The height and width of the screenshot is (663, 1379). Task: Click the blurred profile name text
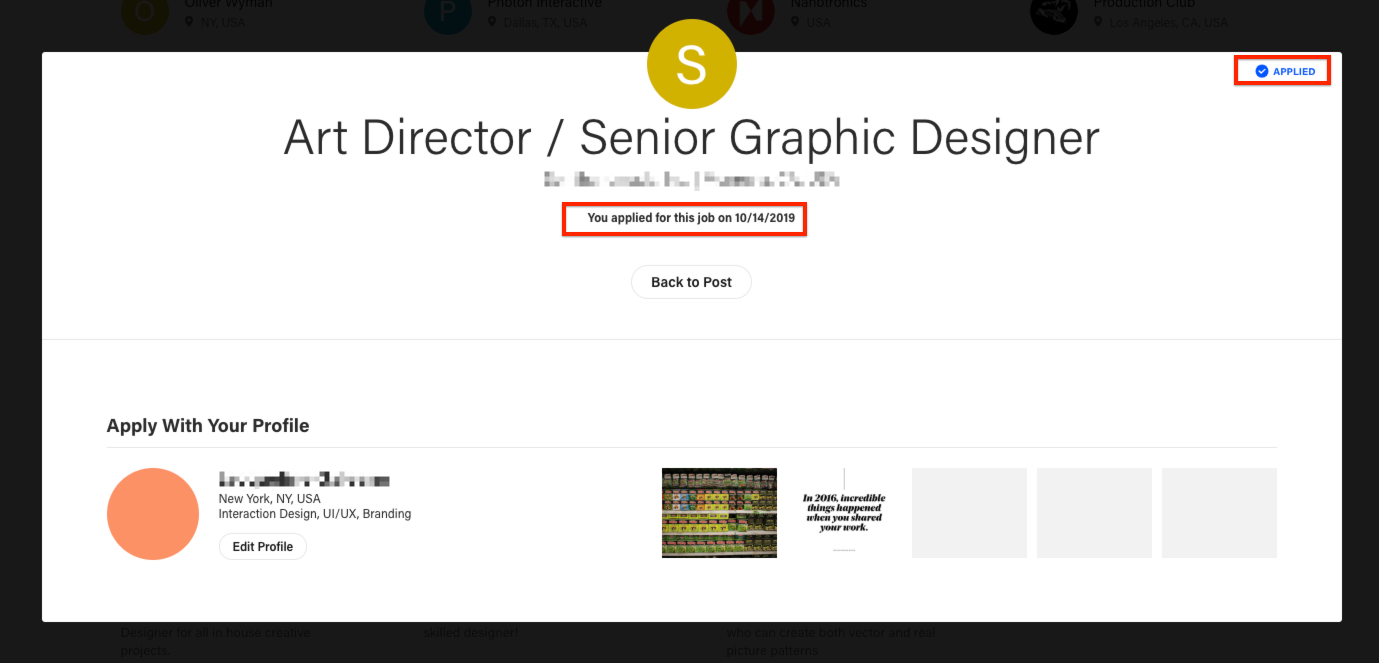(304, 481)
